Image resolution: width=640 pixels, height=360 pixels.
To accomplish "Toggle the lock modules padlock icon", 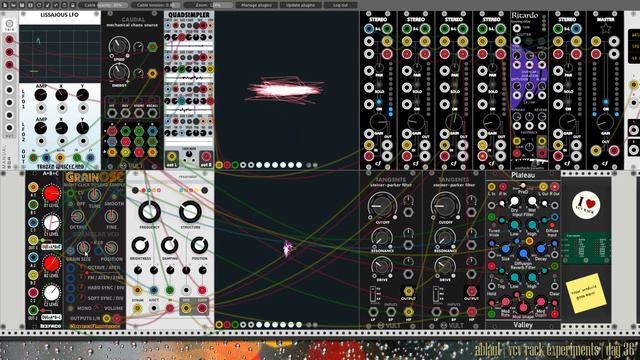I will (x=73, y=5).
